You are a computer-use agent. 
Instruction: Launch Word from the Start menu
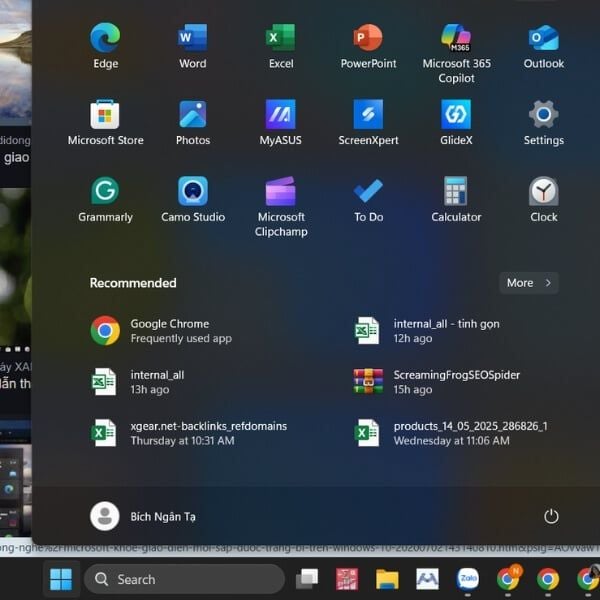click(193, 46)
